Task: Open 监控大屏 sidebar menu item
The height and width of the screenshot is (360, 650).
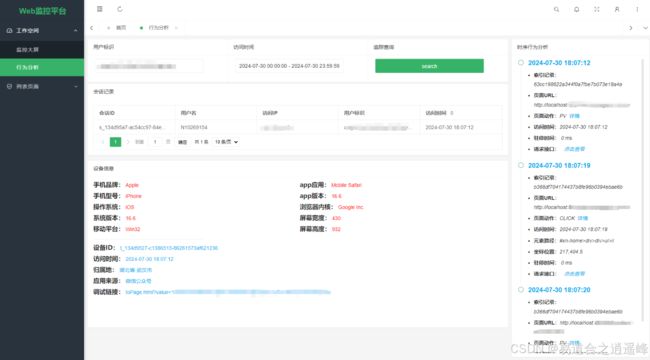Action: pos(42,50)
